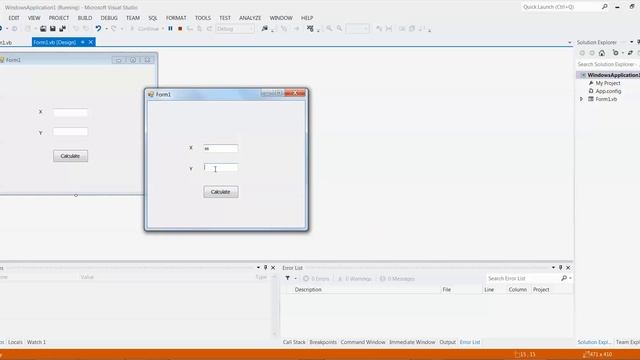Open the BUILD menu
640x360 pixels.
[x=84, y=18]
